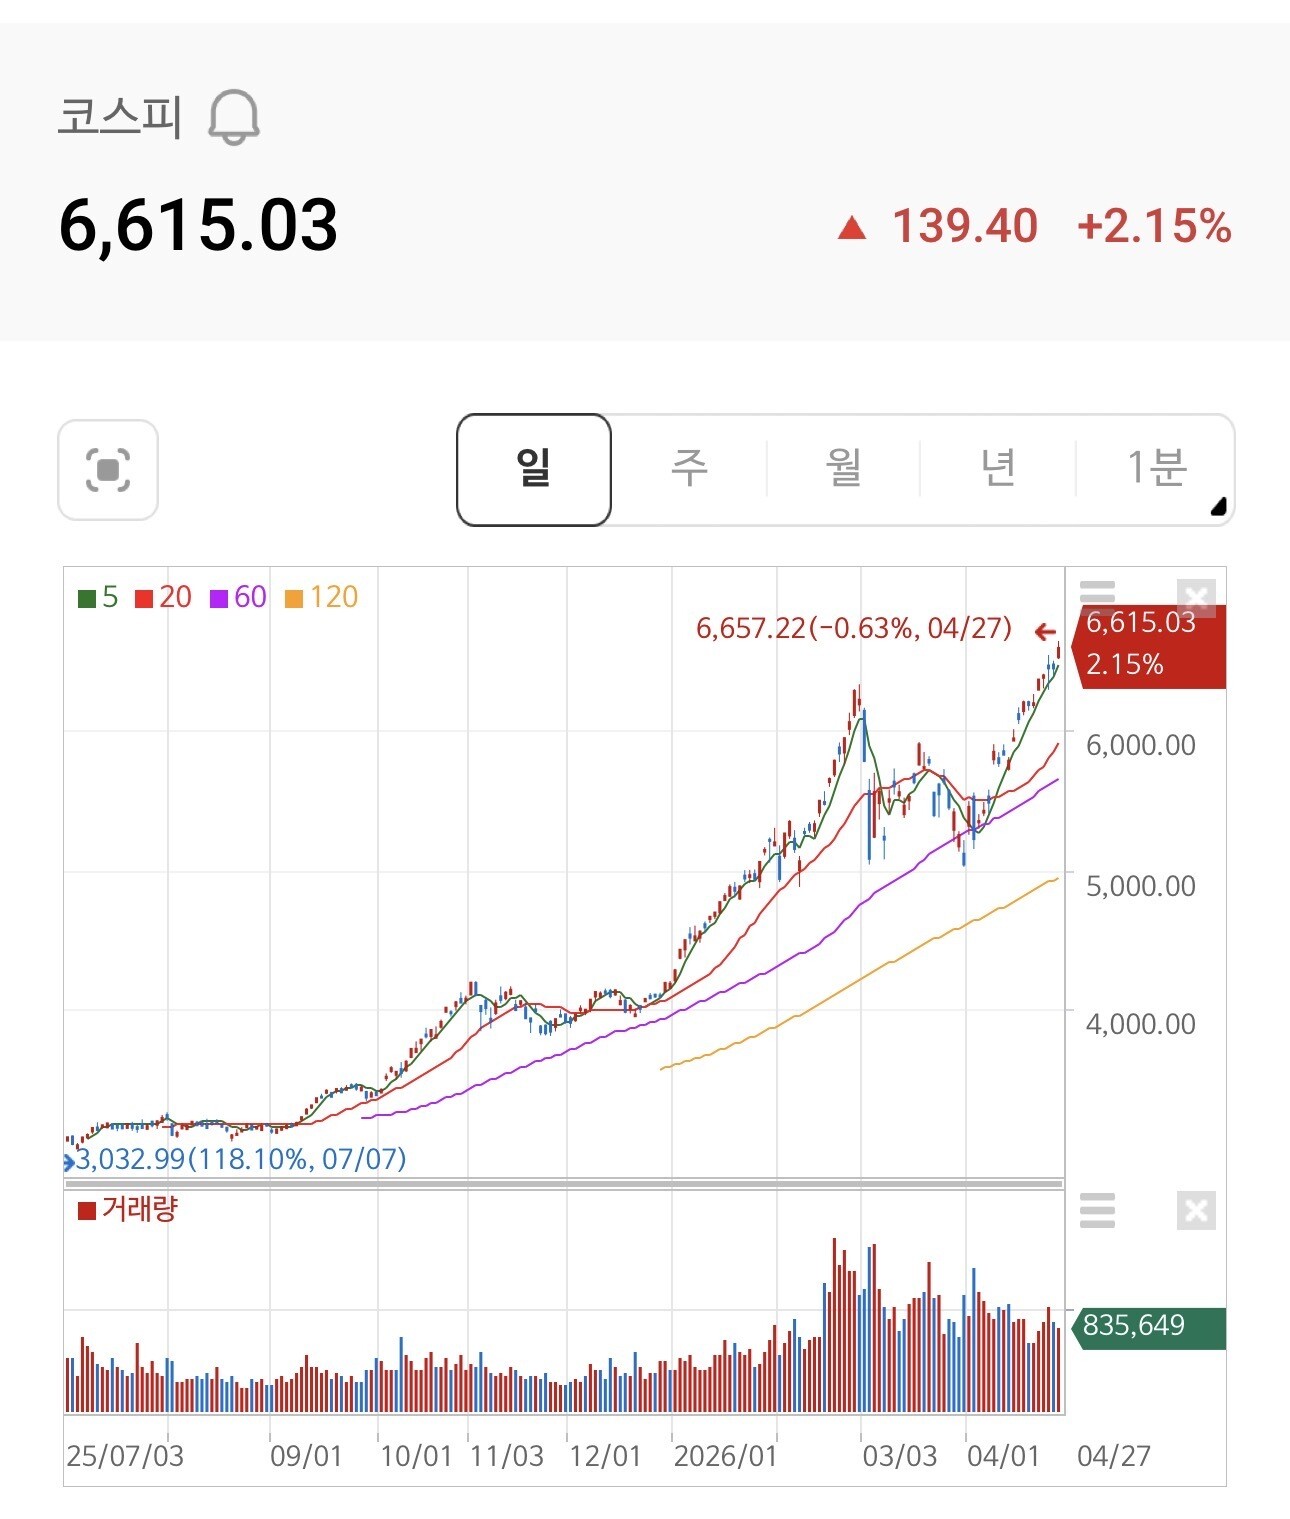Toggle the 20-day moving average legend
Viewport: 1290px width, 1519px height.
coord(163,598)
